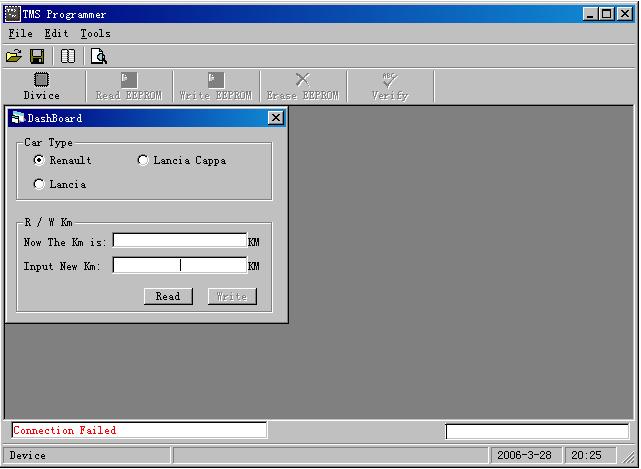This screenshot has width=641, height=469.
Task: Maximize the TMS Programmer window
Action: (x=607, y=14)
